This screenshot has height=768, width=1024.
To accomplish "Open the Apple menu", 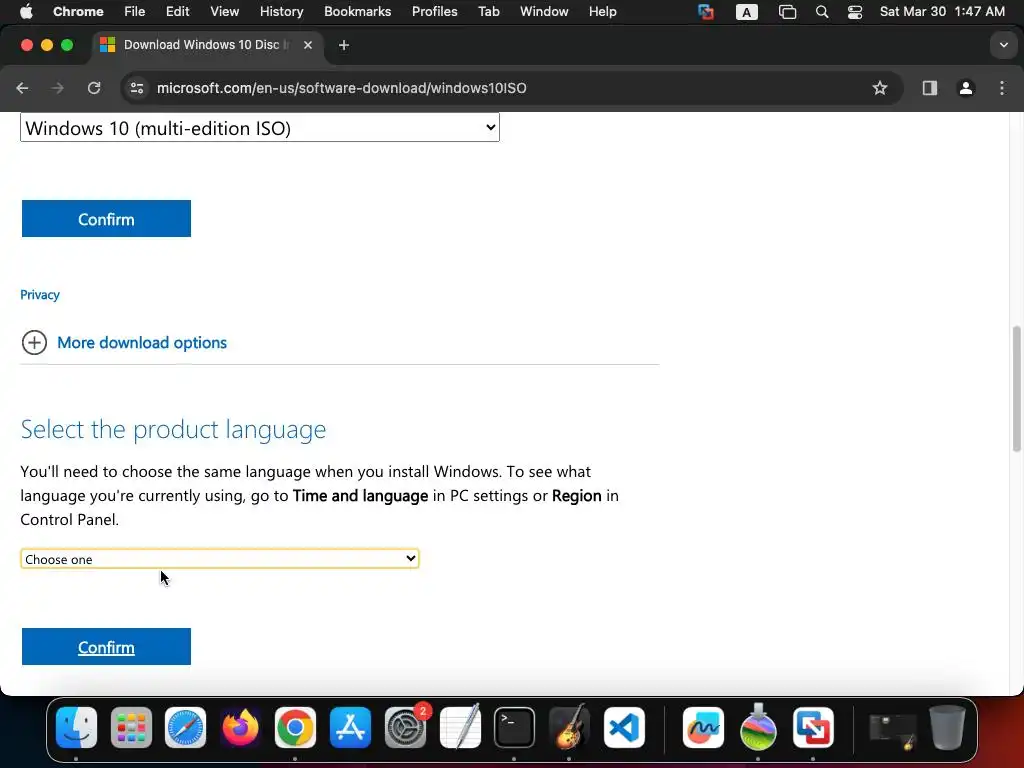I will (26, 12).
